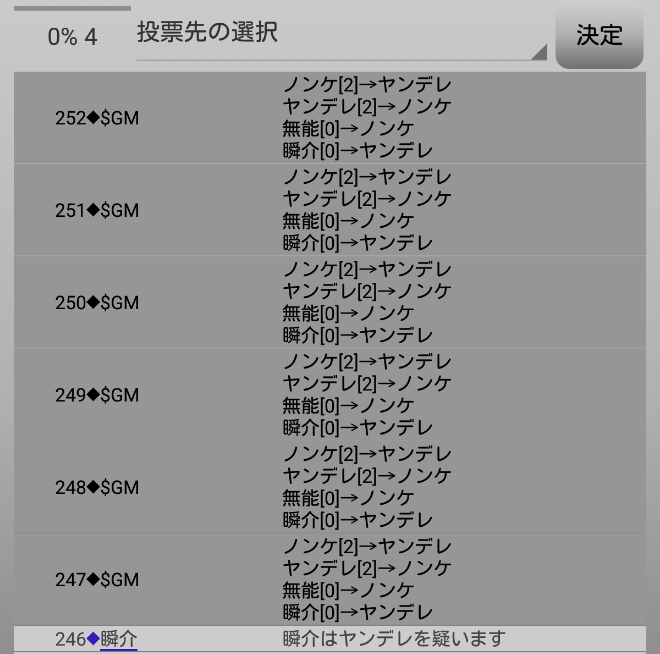Click the 無能[0]→ノンケ line in post 251
660x654 pixels.
point(348,221)
